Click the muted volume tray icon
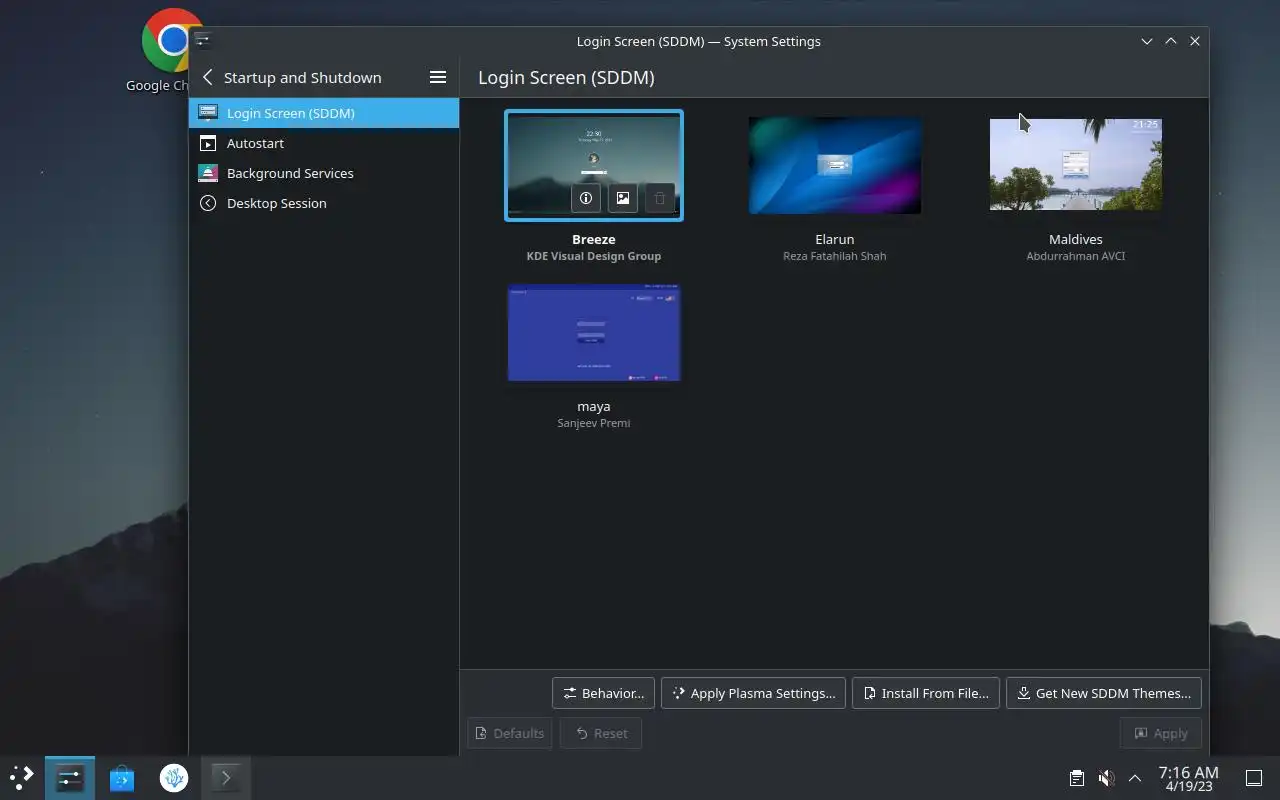This screenshot has height=800, width=1280. (1106, 778)
